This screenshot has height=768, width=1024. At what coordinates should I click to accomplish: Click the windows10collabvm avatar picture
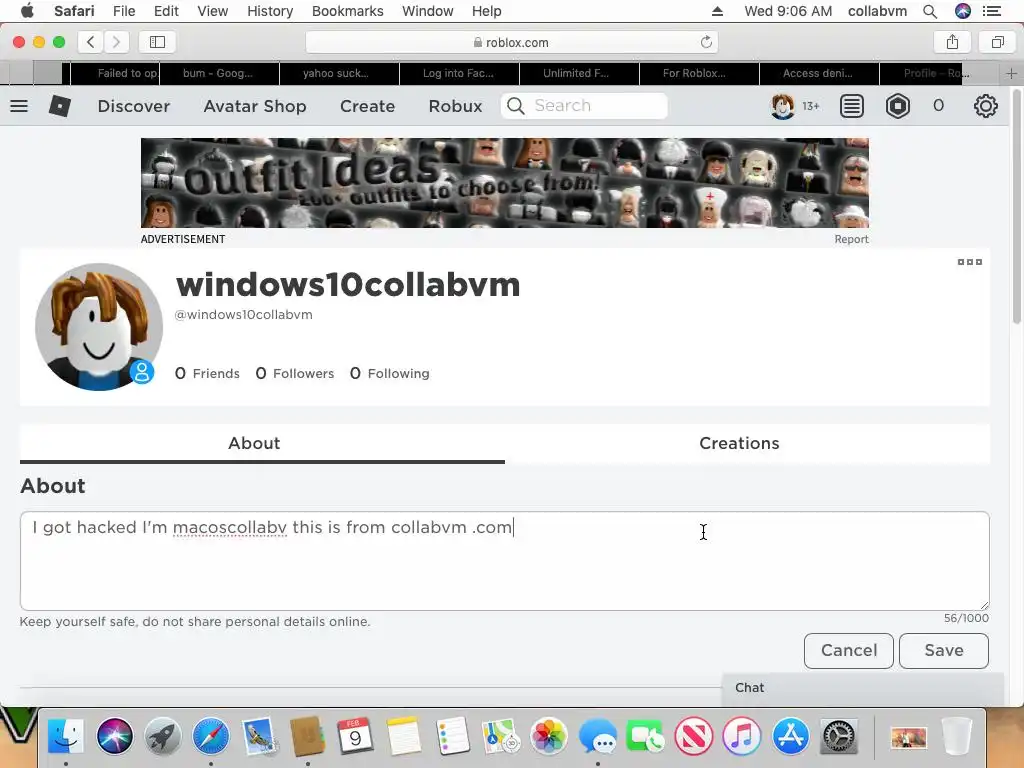tap(99, 327)
